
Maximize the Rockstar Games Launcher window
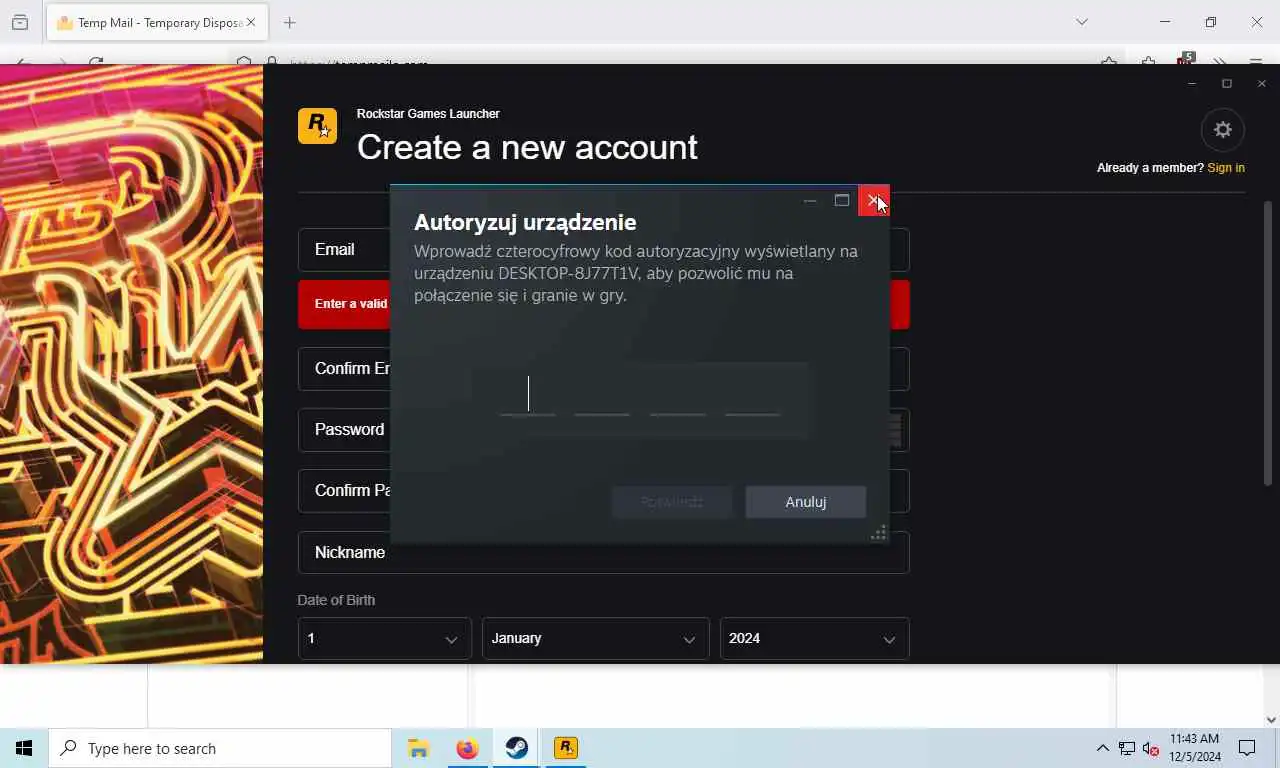tap(1227, 84)
